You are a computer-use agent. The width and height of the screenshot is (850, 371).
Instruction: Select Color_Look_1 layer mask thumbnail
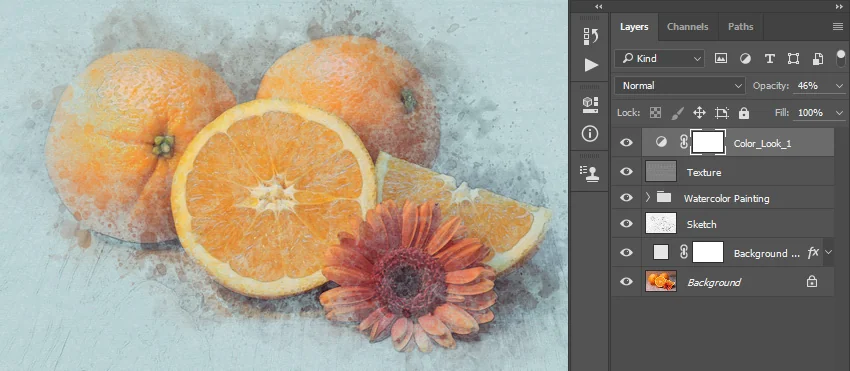(x=709, y=142)
